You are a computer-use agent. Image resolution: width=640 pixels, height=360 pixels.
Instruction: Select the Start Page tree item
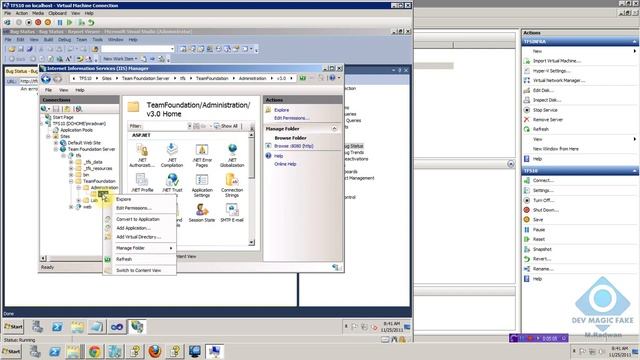(63, 117)
